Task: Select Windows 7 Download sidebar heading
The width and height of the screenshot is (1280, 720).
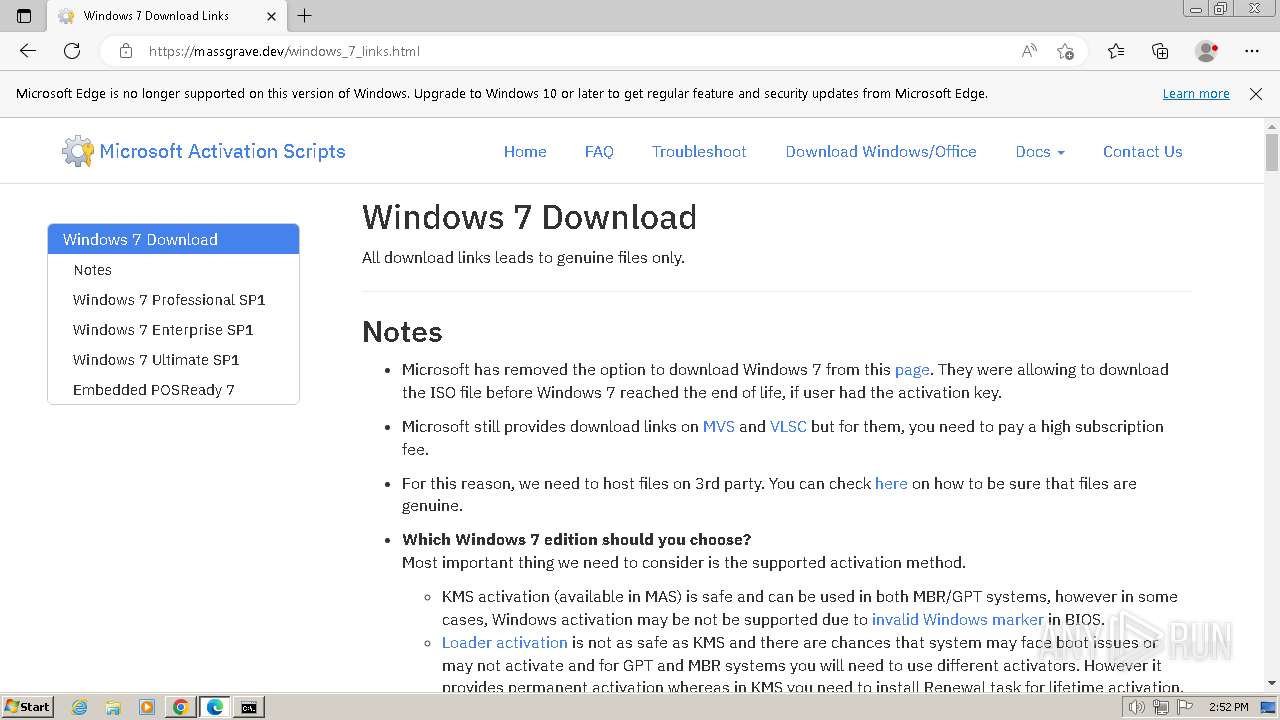Action: click(173, 239)
